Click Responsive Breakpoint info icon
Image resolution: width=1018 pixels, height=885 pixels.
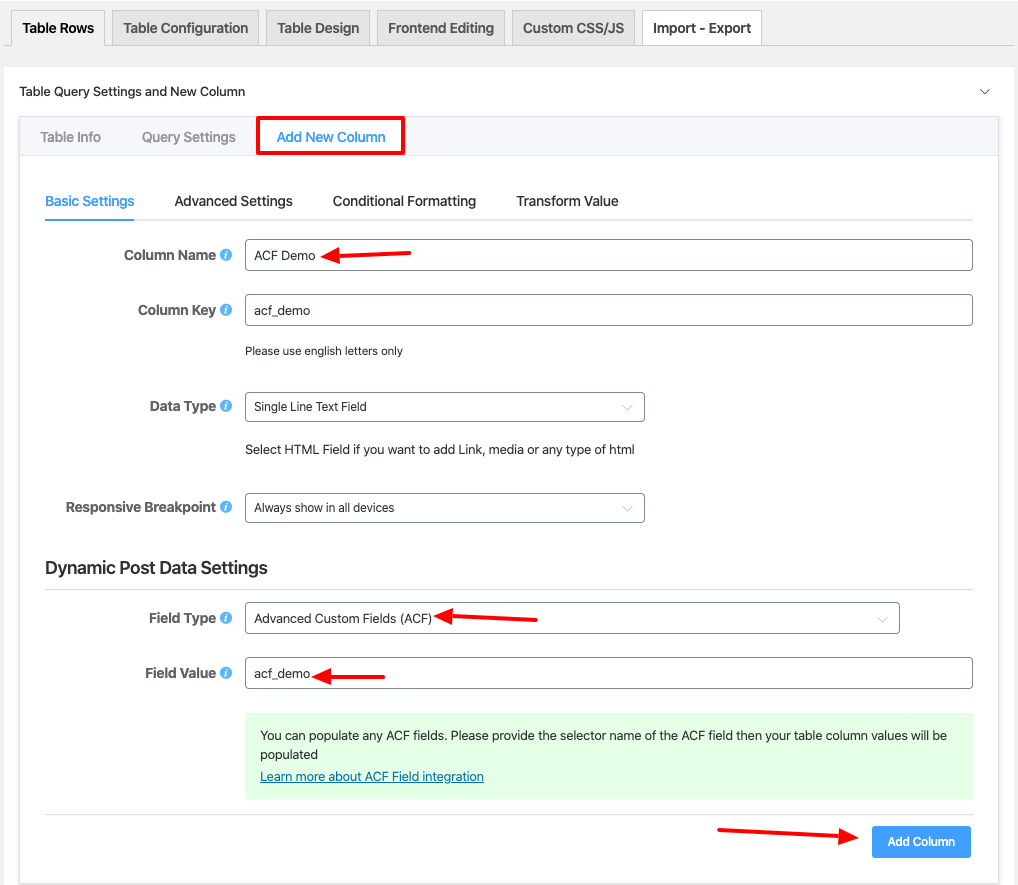point(226,508)
